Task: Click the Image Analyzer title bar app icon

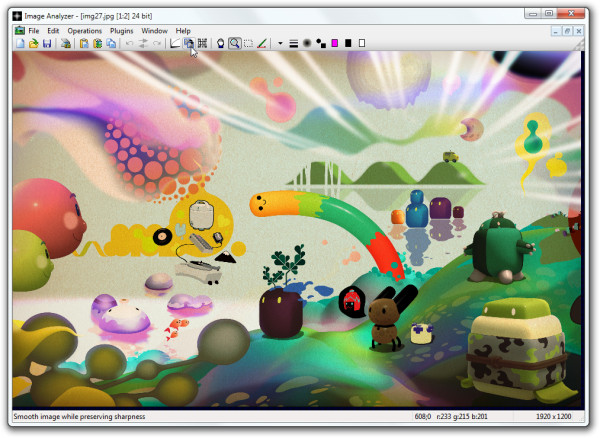Action: coord(17,16)
